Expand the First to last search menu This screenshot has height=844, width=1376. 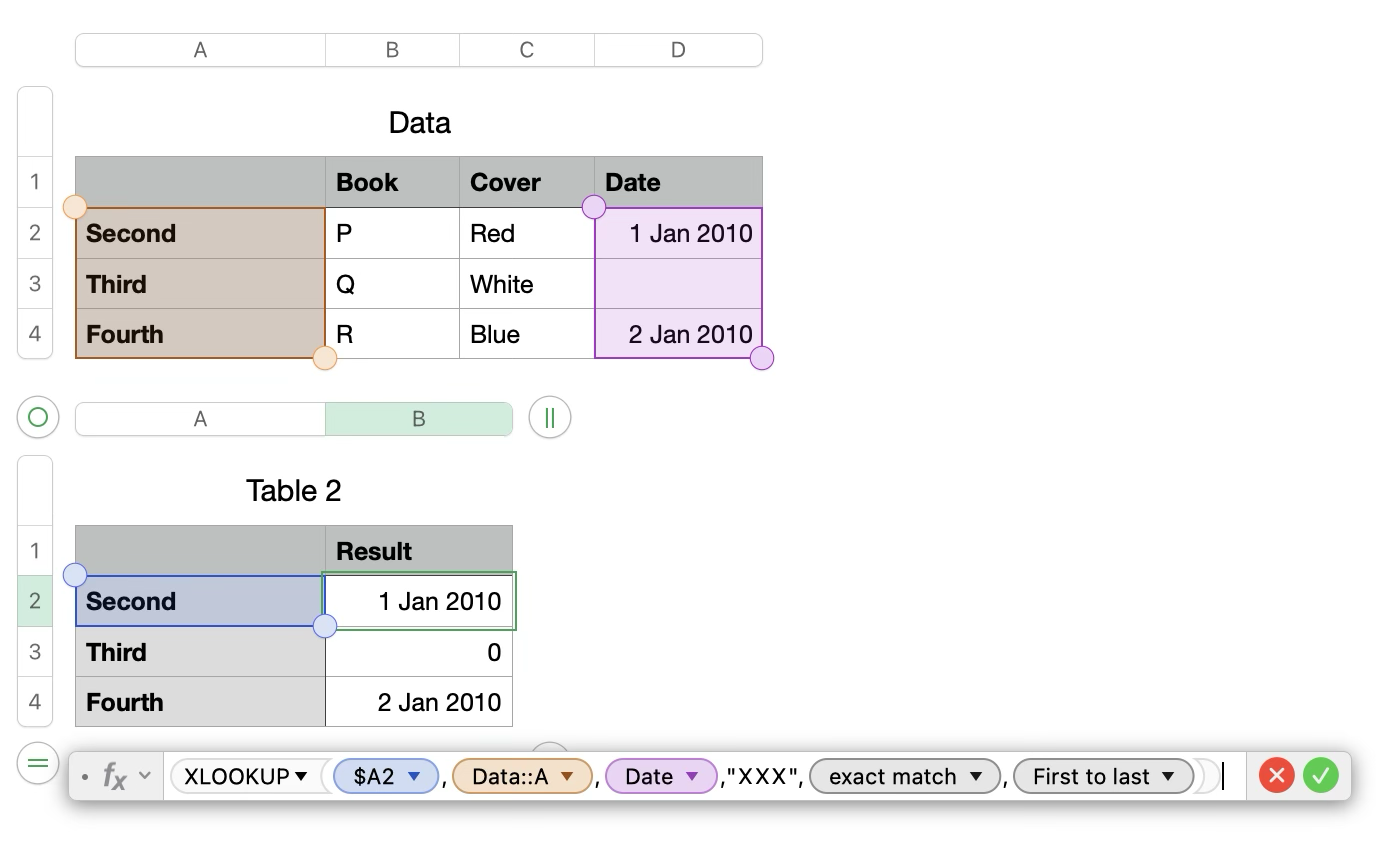[1168, 776]
